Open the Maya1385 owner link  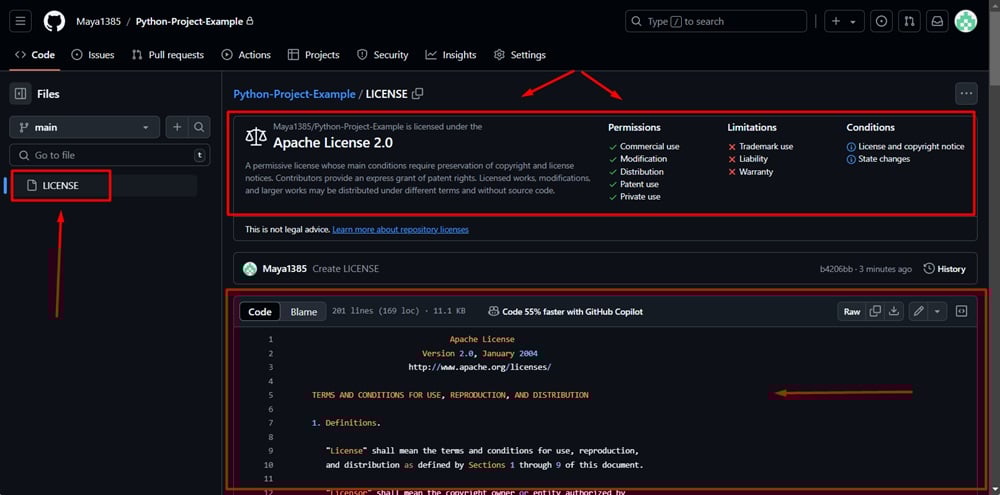coord(98,22)
